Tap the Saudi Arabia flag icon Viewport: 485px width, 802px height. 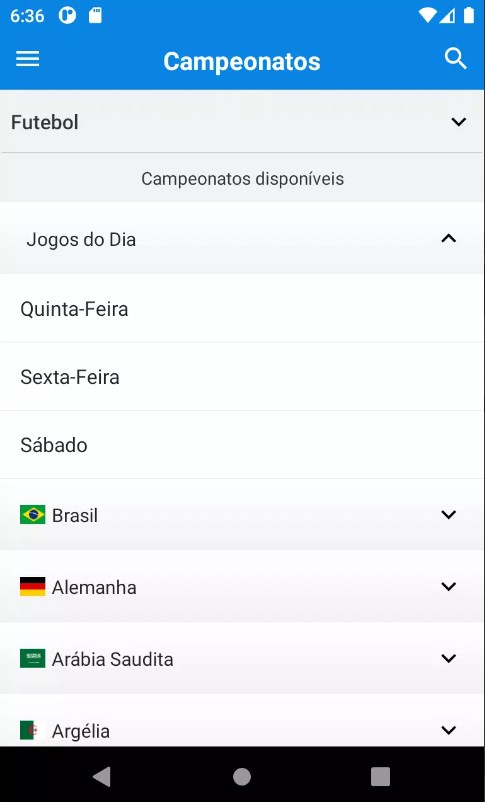tap(32, 659)
